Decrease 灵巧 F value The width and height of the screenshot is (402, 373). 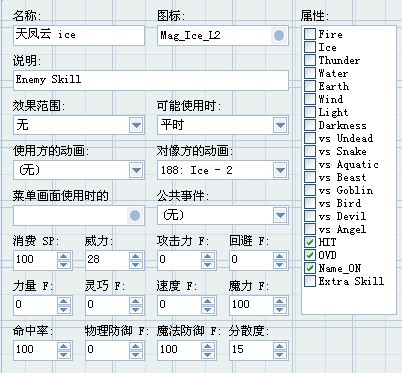[x=136, y=310]
